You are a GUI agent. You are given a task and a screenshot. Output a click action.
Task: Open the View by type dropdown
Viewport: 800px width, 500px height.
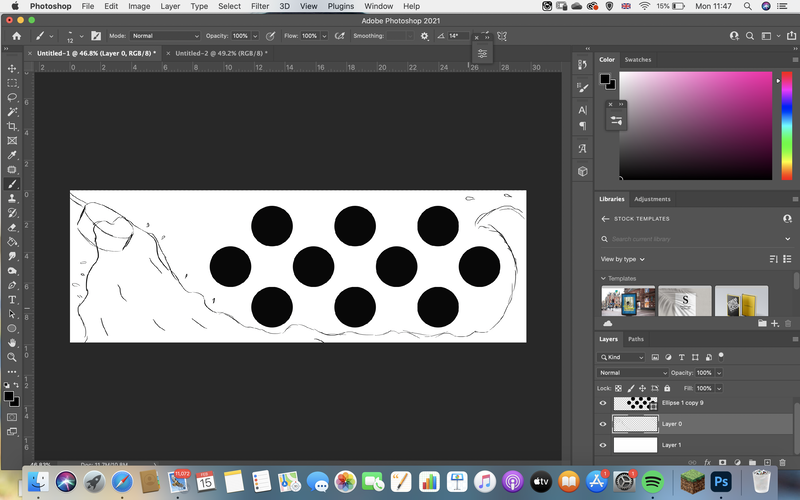coord(622,259)
